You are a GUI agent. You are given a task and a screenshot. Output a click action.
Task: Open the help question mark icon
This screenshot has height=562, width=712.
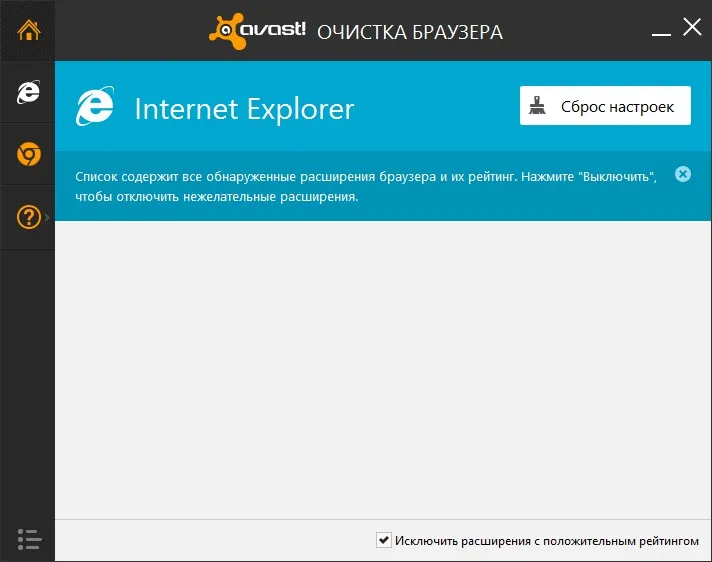coord(29,217)
